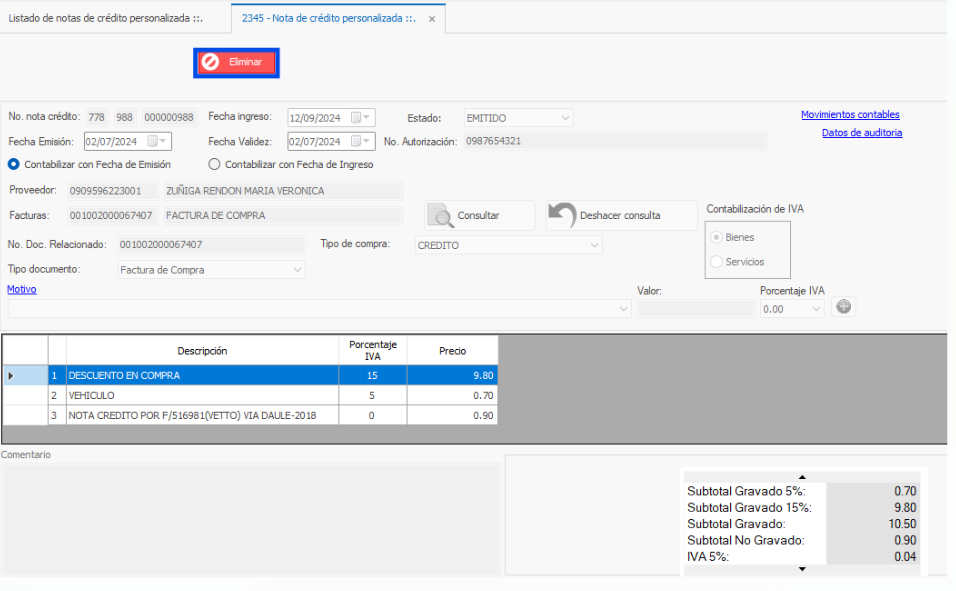Click the row indicator arrow in grid

(12, 376)
